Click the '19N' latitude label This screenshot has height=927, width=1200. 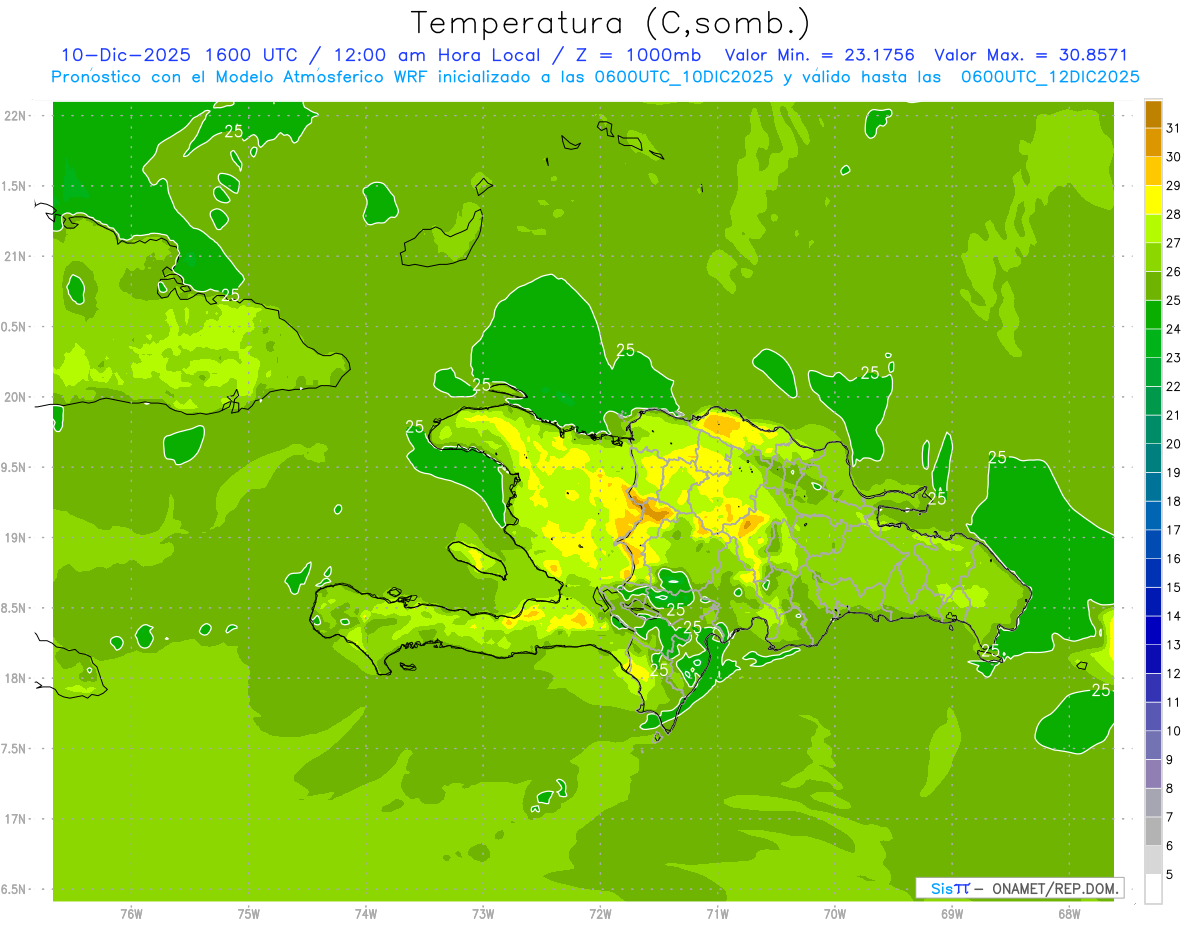click(14, 538)
